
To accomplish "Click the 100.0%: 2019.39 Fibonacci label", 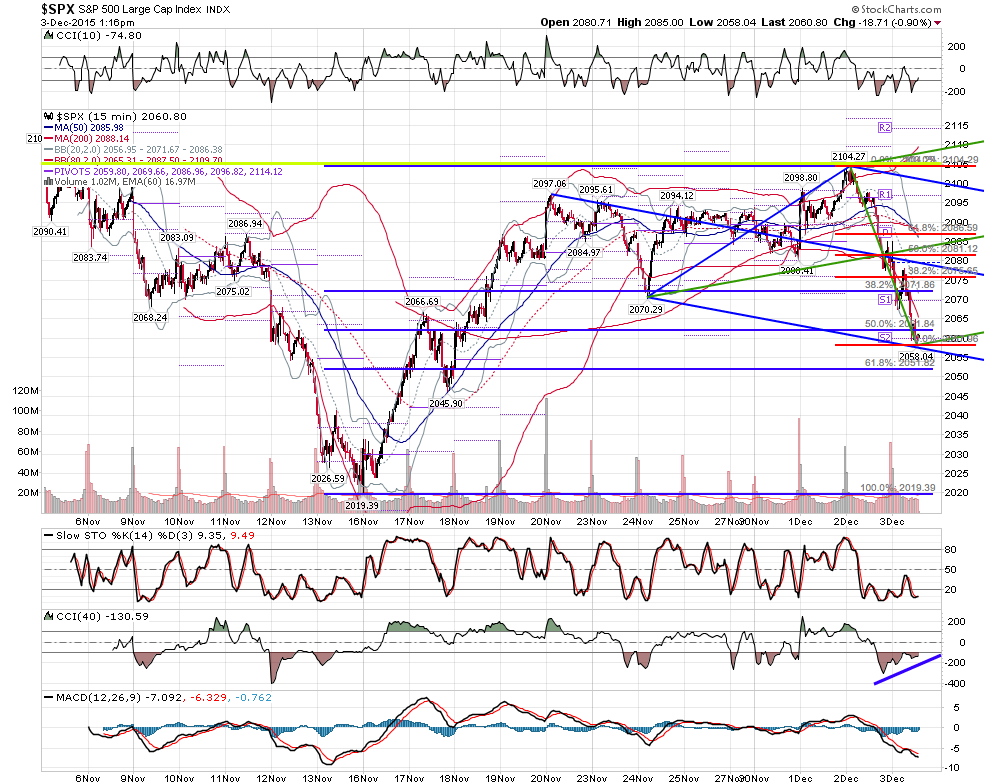I will [x=897, y=488].
